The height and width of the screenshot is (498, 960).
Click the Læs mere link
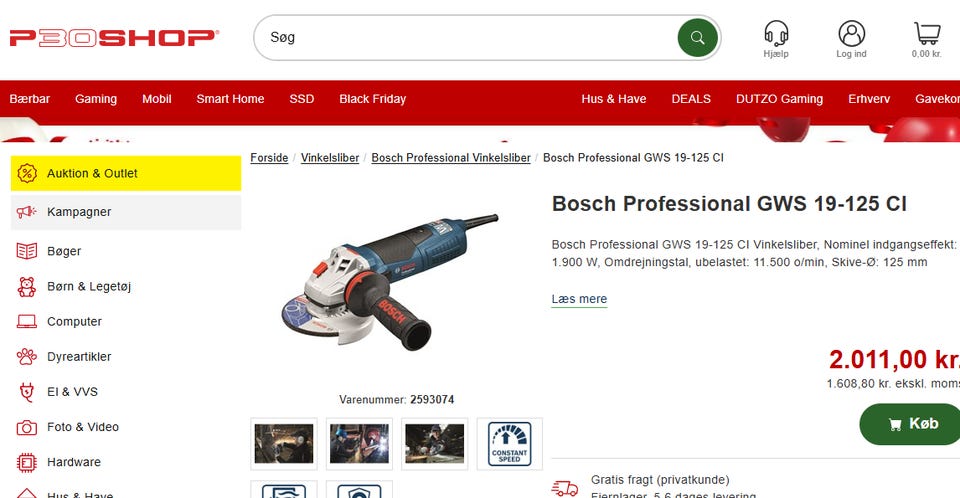[x=579, y=299]
